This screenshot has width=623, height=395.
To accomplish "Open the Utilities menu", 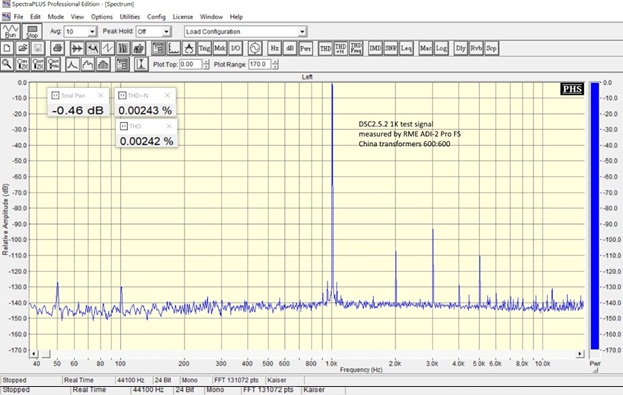I will (x=130, y=17).
